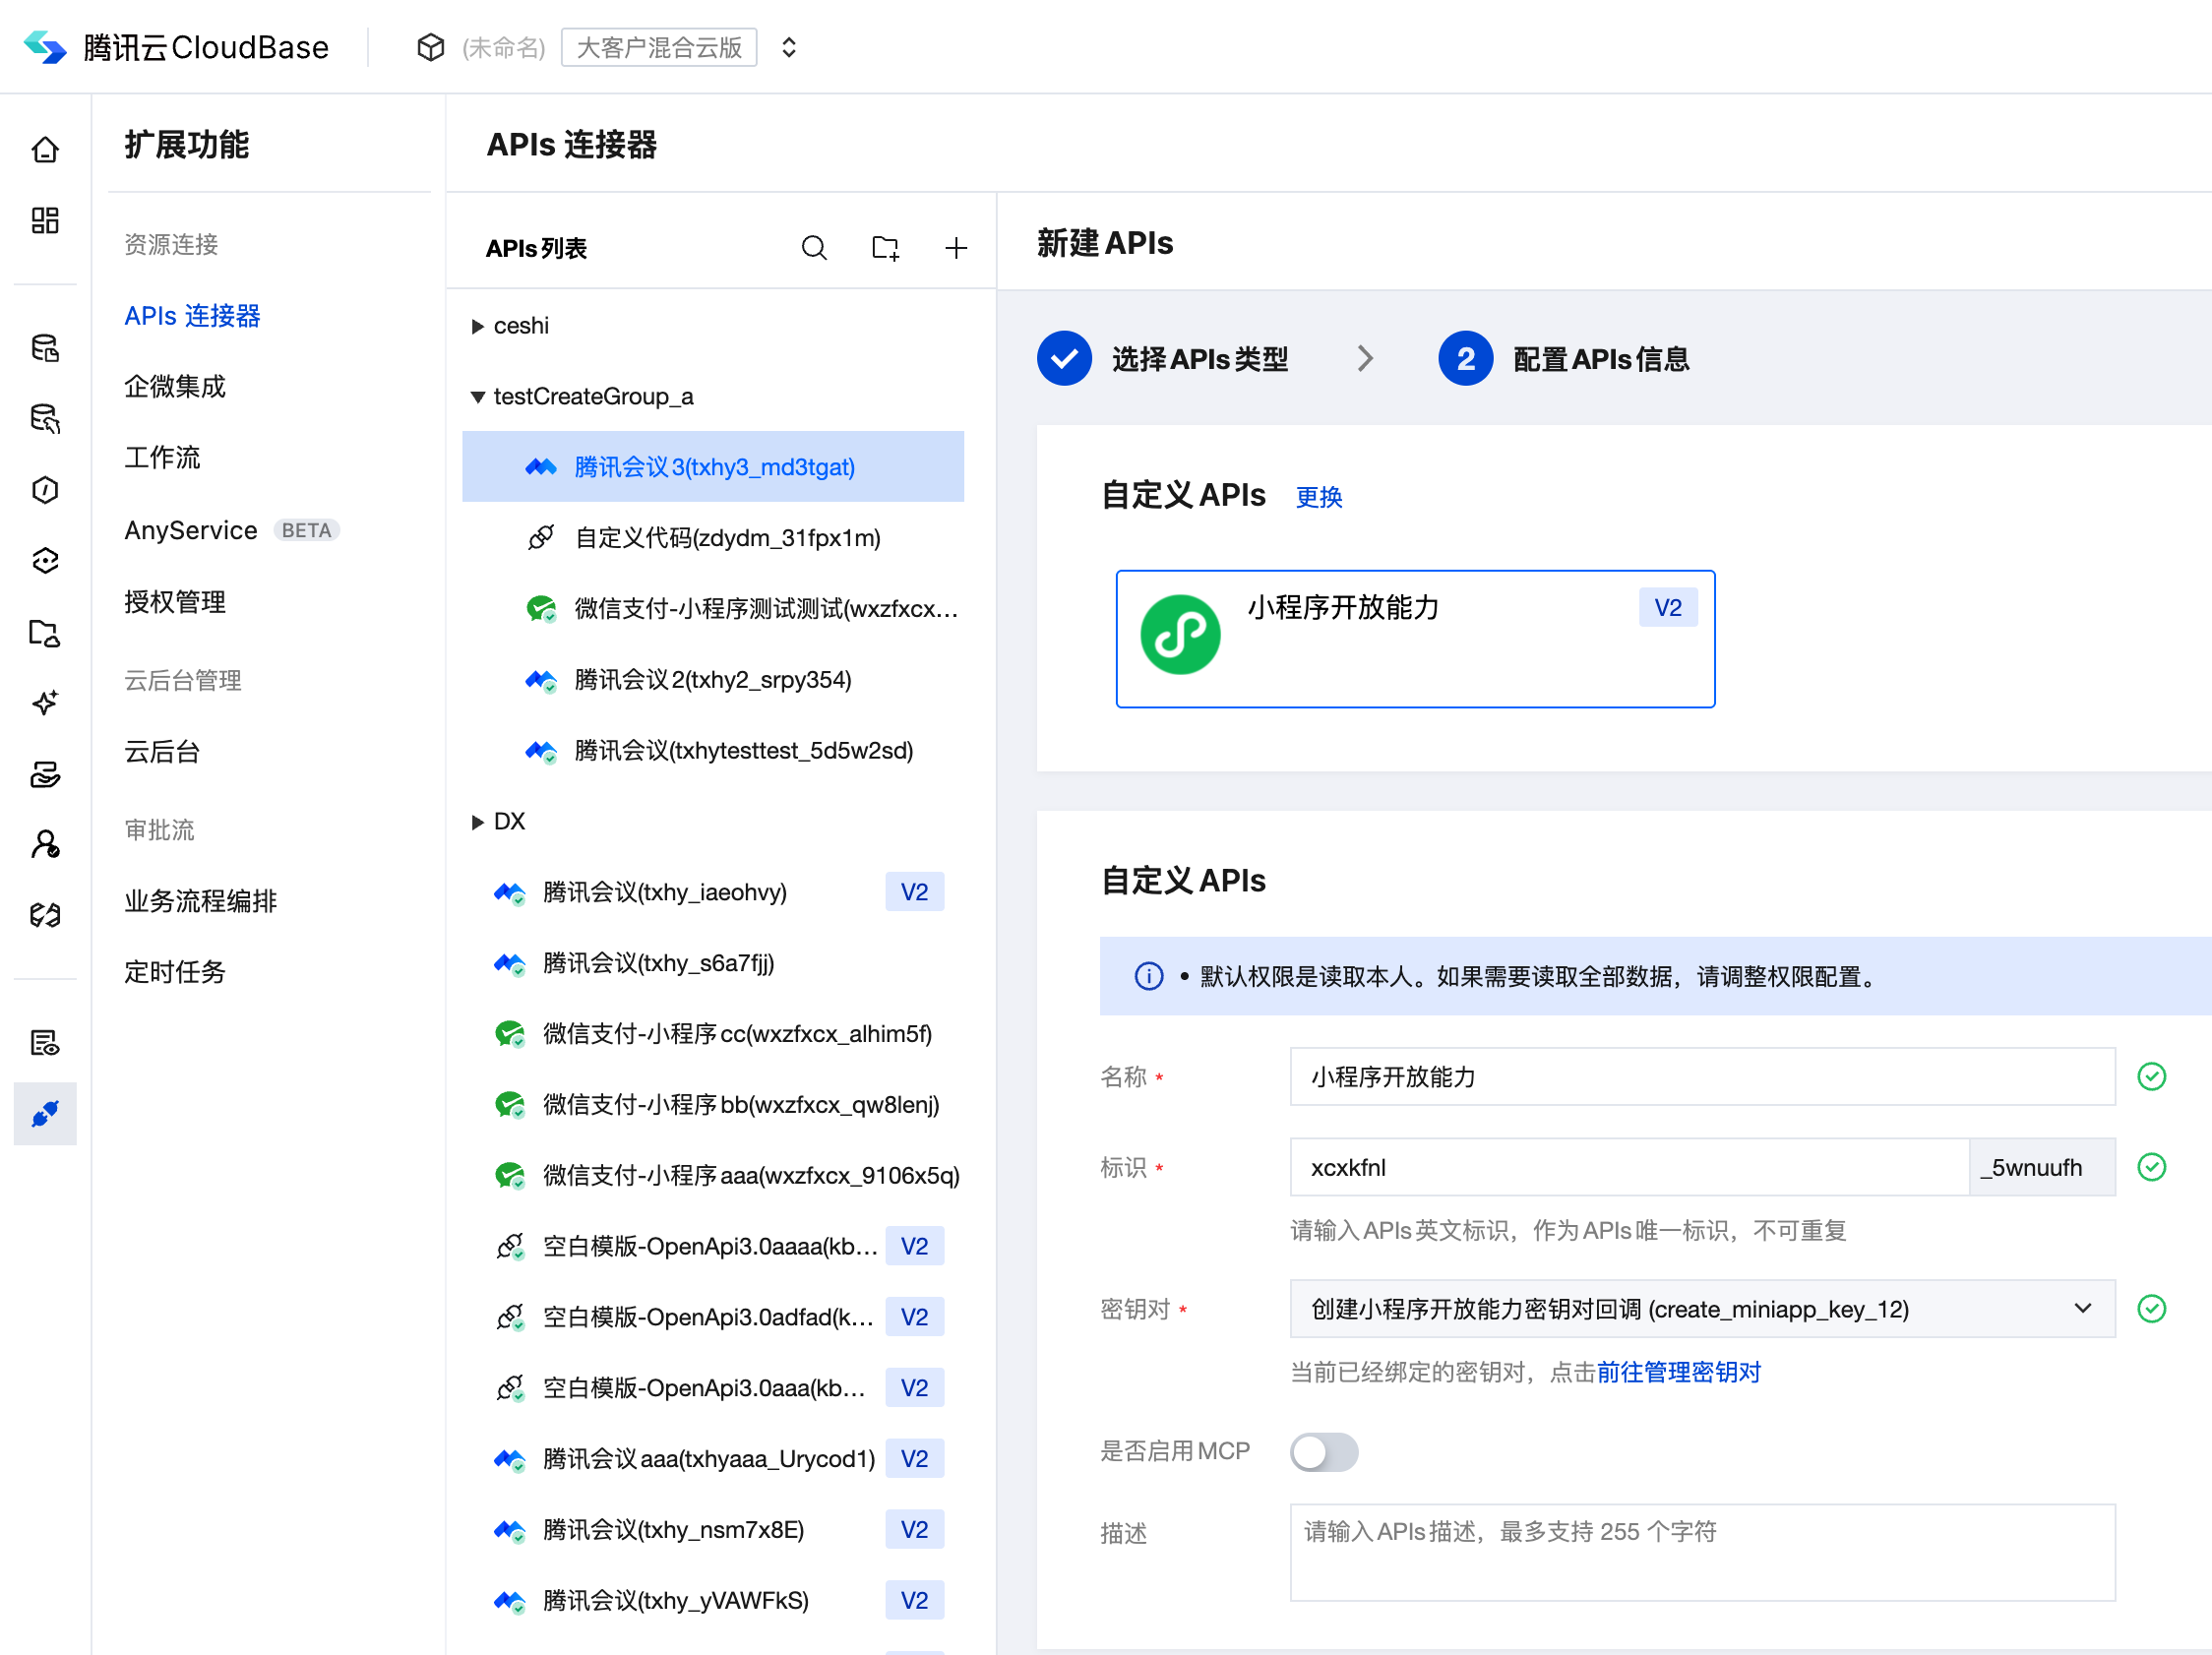
Task: Open the home icon in left rail
Action: pyautogui.click(x=45, y=150)
